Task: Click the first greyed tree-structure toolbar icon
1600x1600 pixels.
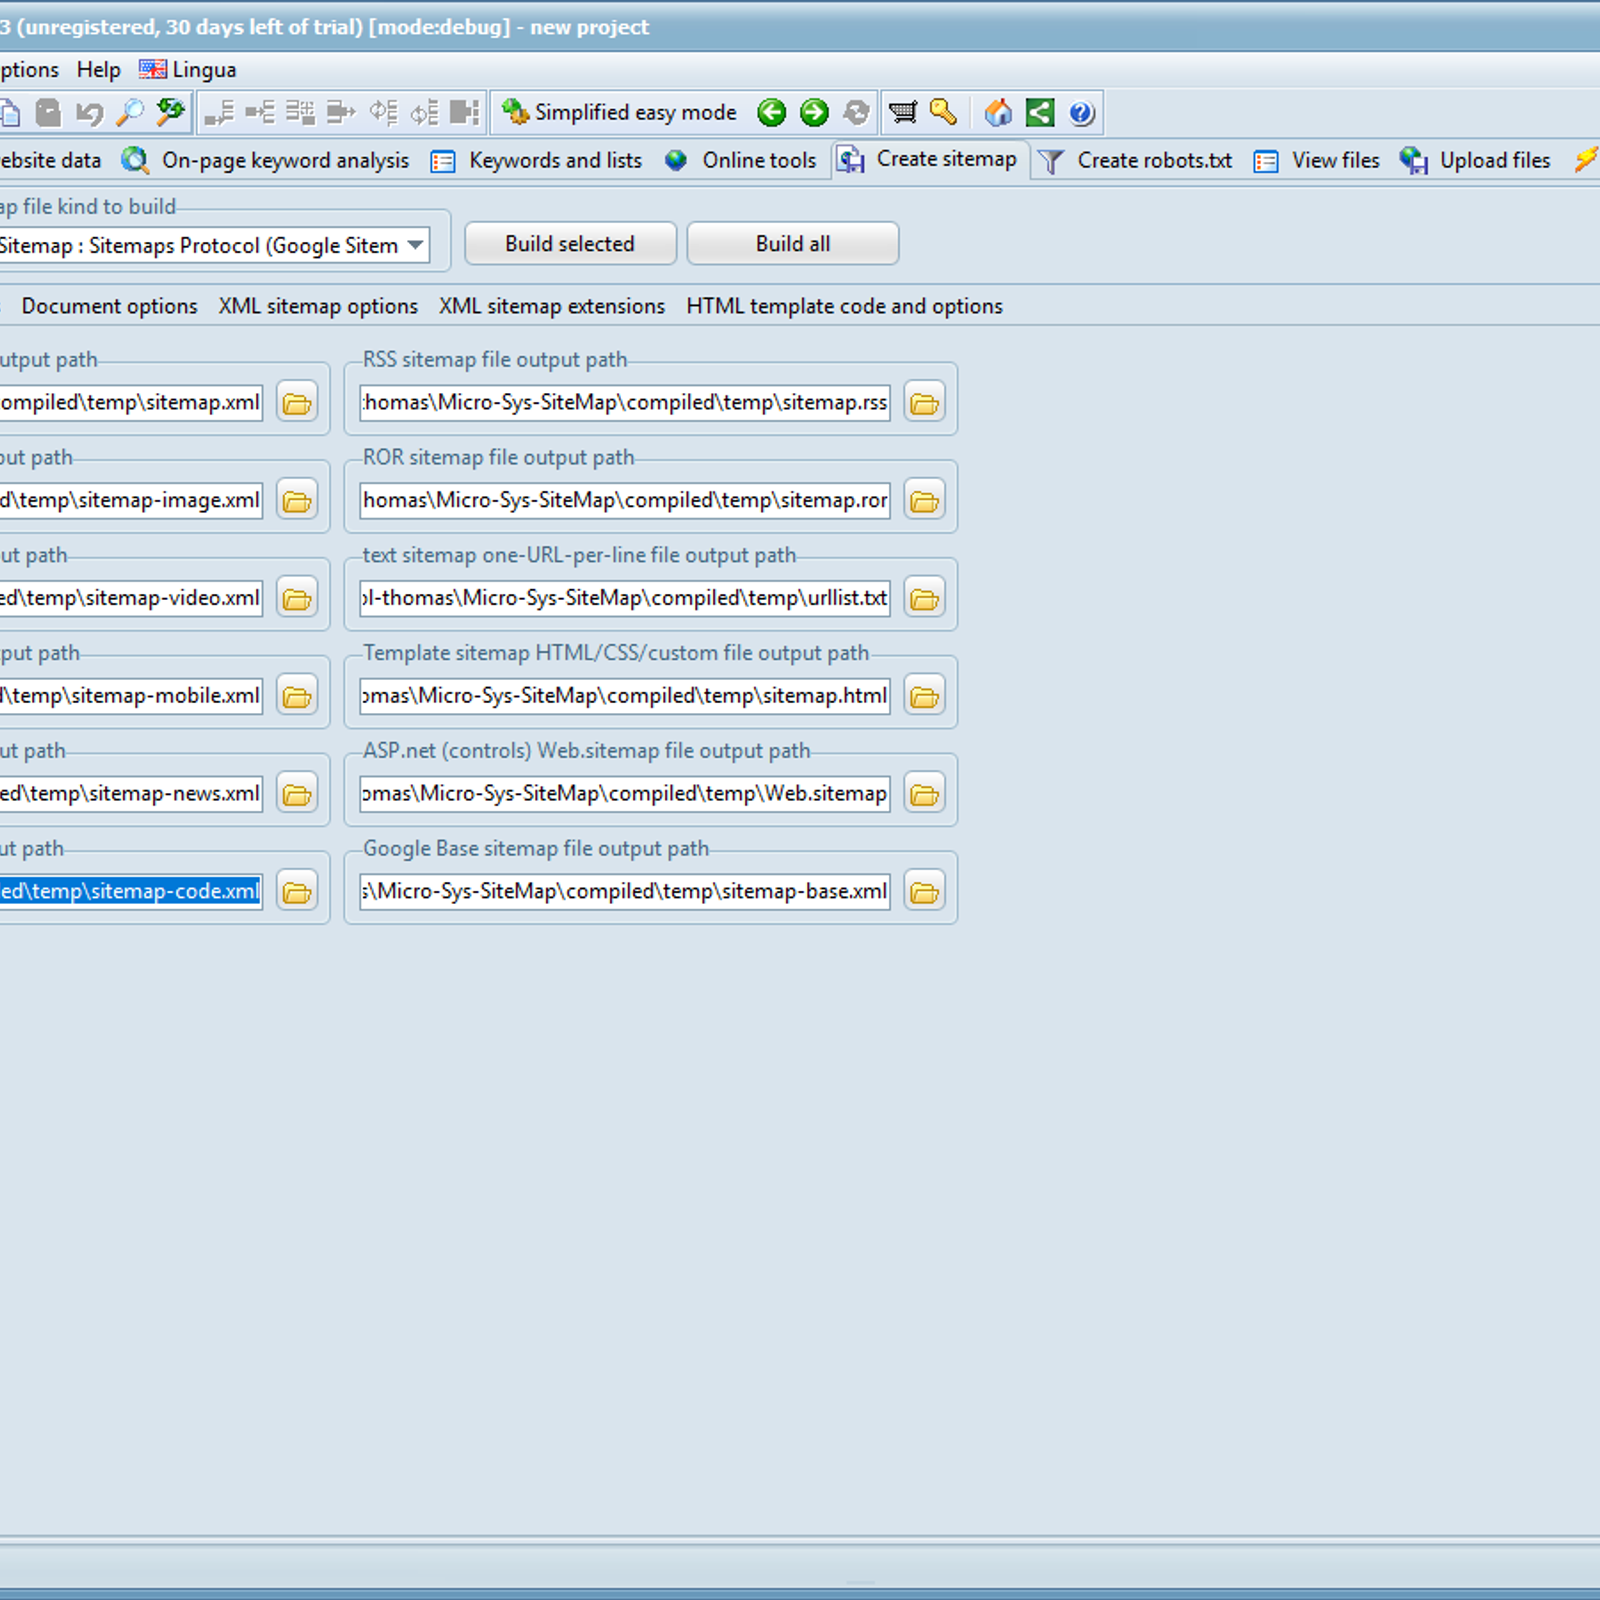Action: tap(219, 112)
